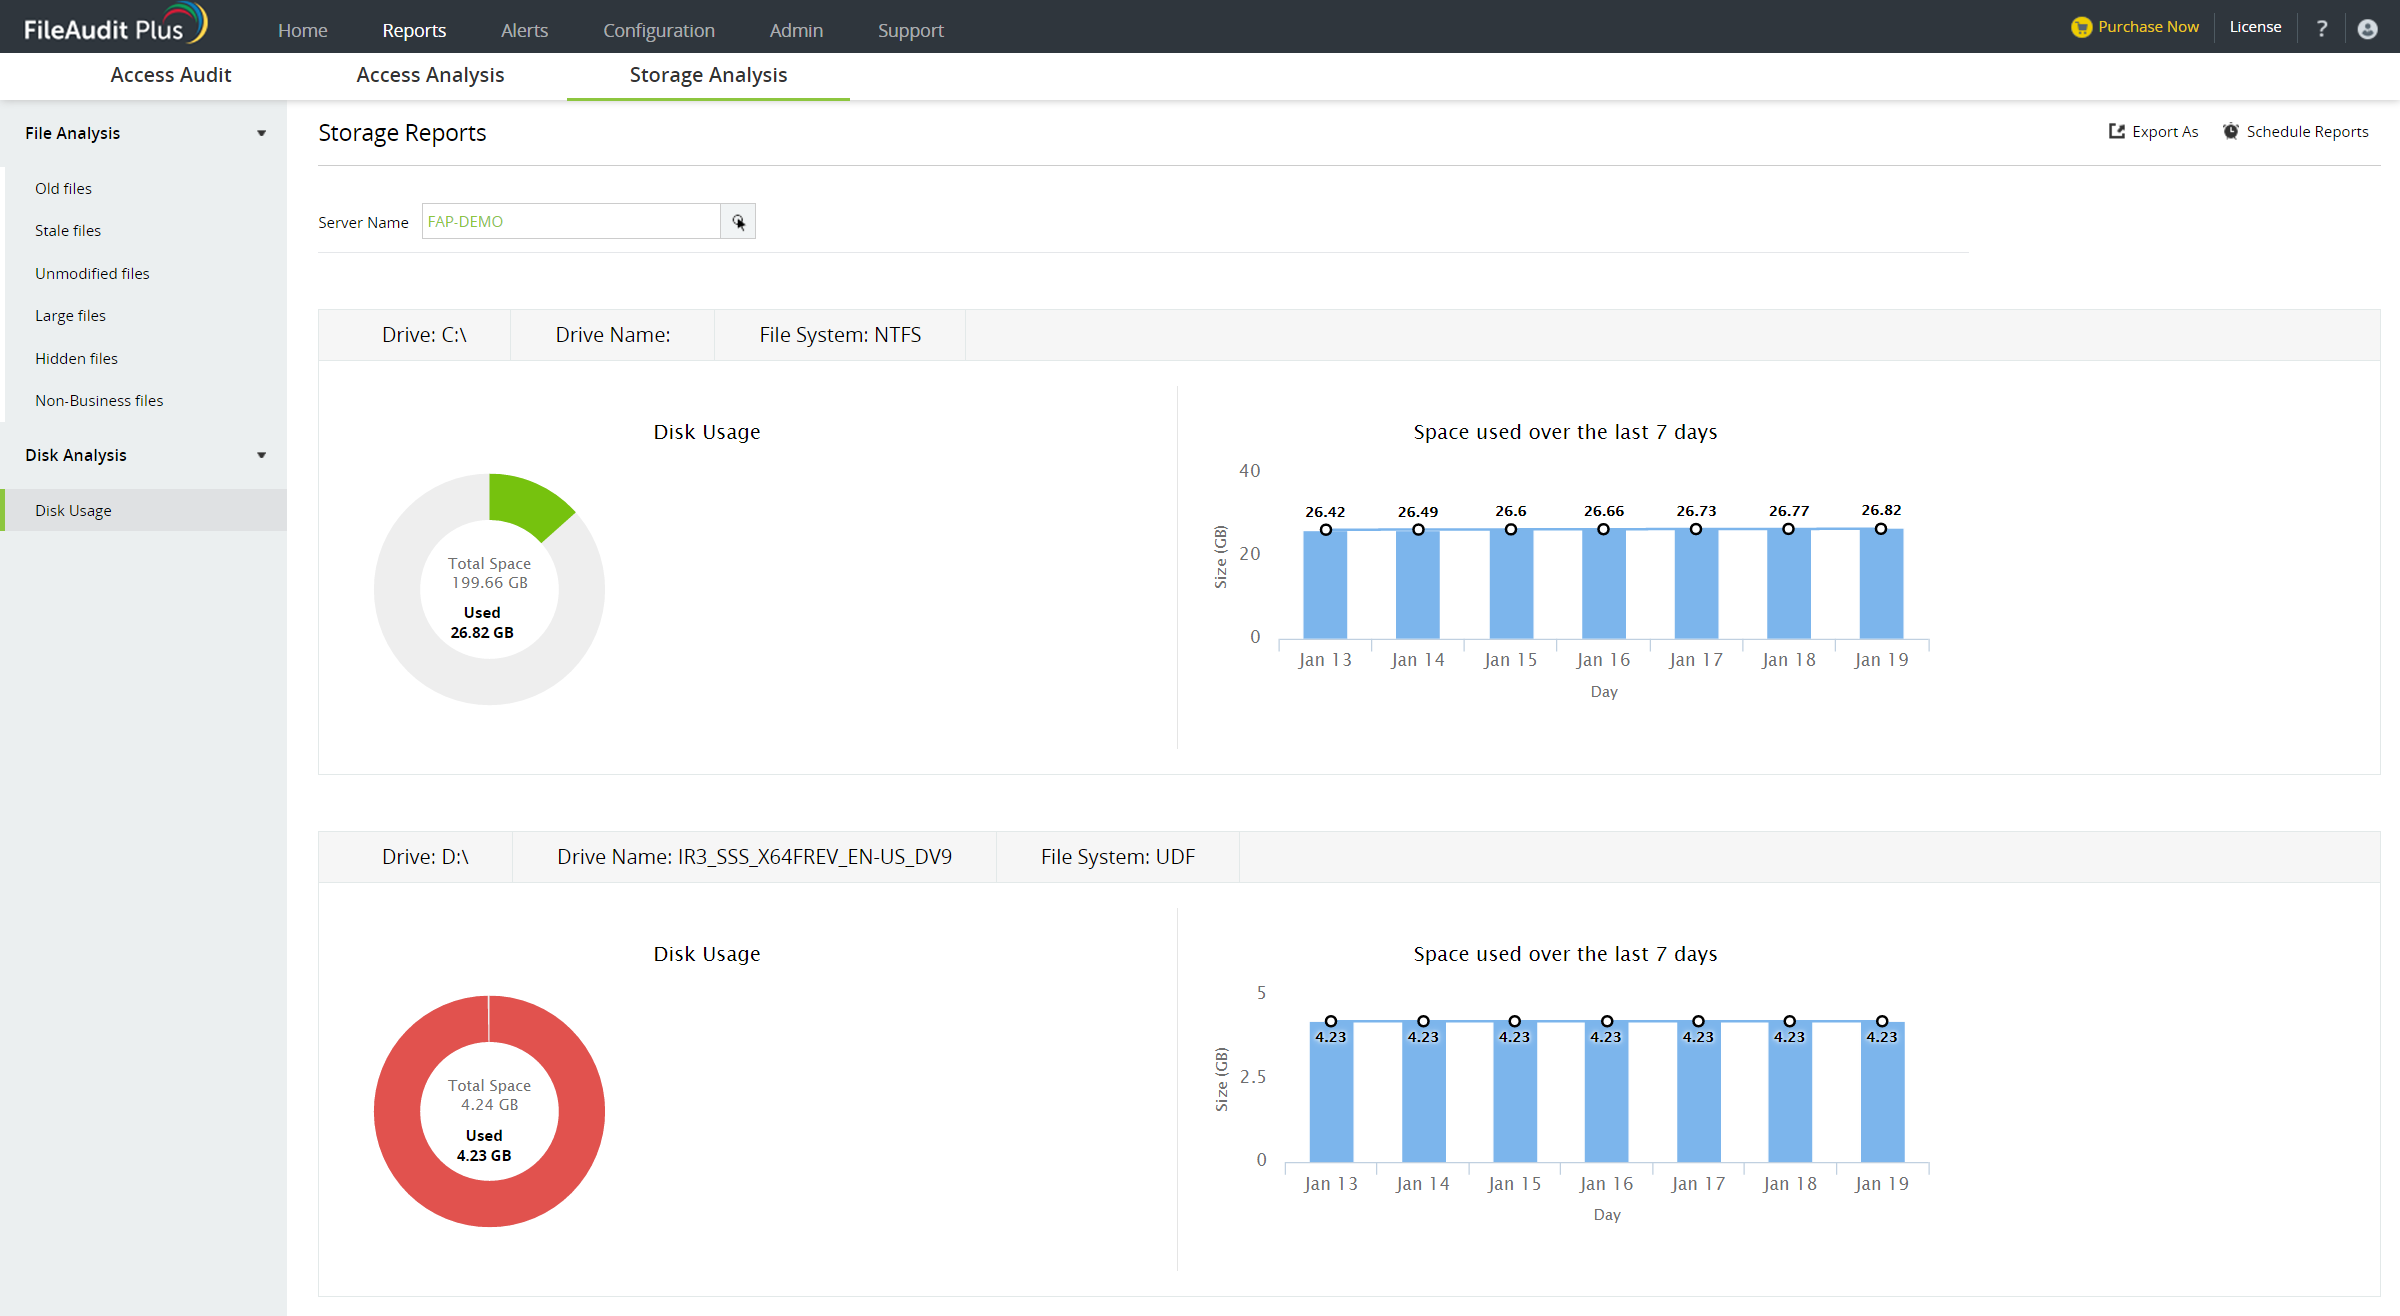
Task: Open the Large files report
Action: pos(70,315)
